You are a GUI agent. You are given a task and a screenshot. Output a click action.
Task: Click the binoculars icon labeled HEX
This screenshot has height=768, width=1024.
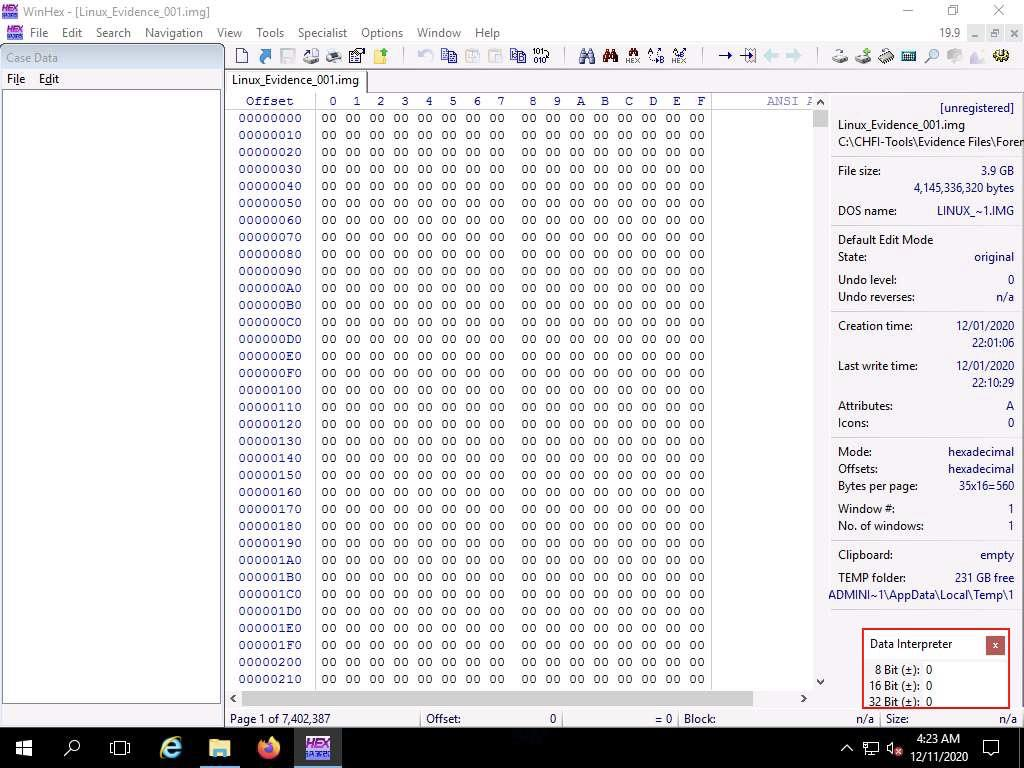[633, 56]
